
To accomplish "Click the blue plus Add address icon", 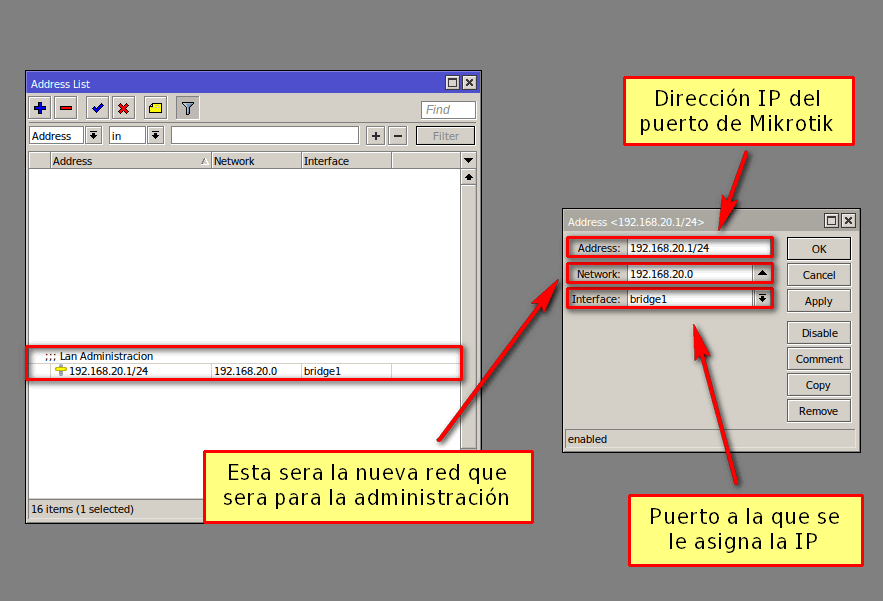I will click(40, 108).
